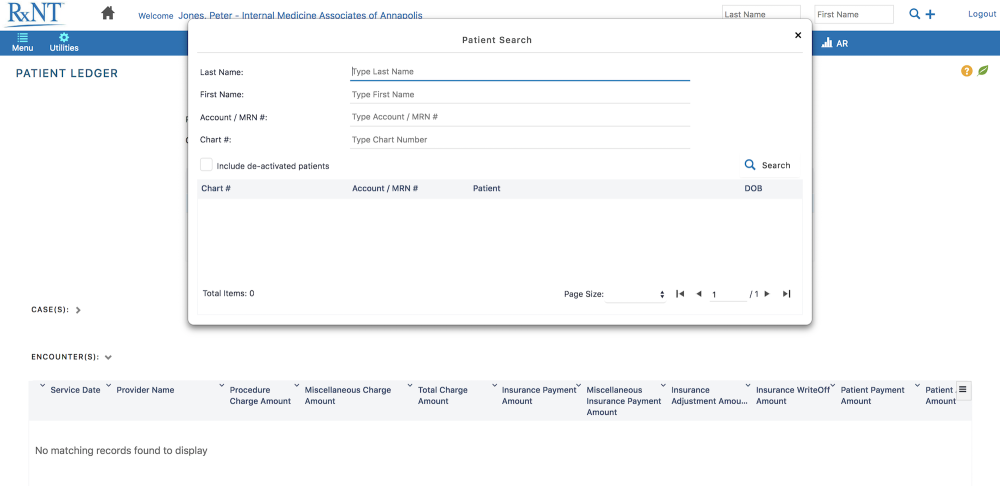Viewport: 1000px width, 486px height.
Task: Click the Total Items: 0 text
Action: tap(228, 293)
